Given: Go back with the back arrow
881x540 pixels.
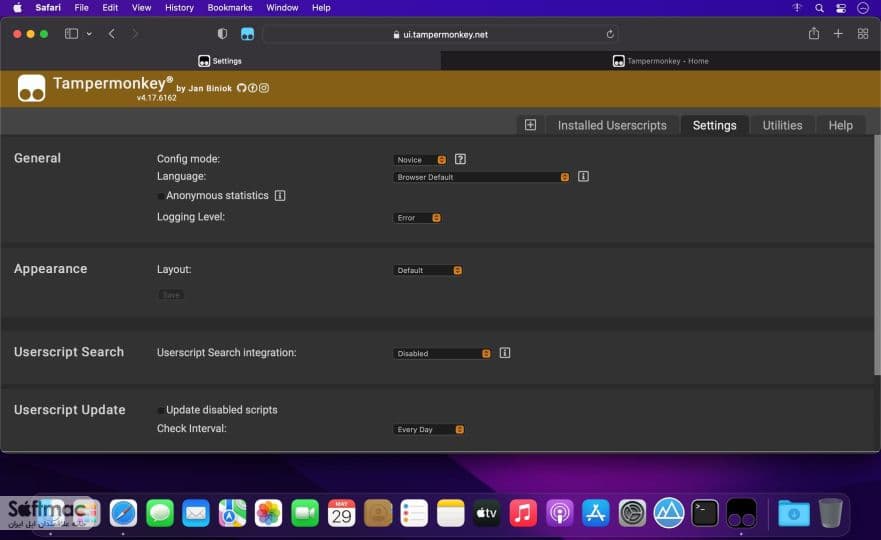Looking at the screenshot, I should pyautogui.click(x=112, y=34).
